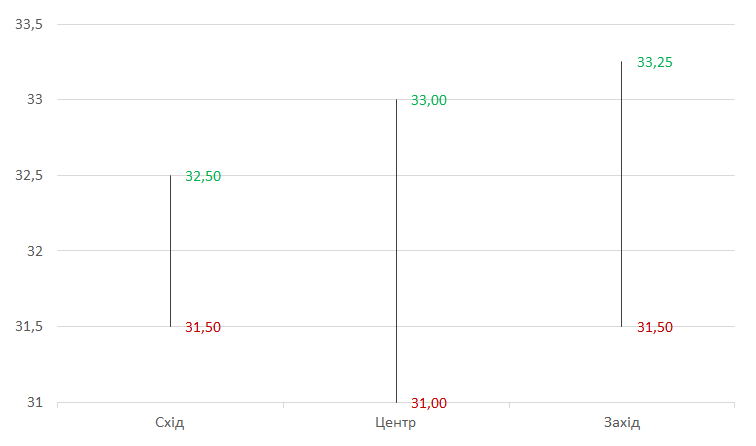756x446 pixels.
Task: Select the red 31,50 label for Схід
Action: click(203, 327)
